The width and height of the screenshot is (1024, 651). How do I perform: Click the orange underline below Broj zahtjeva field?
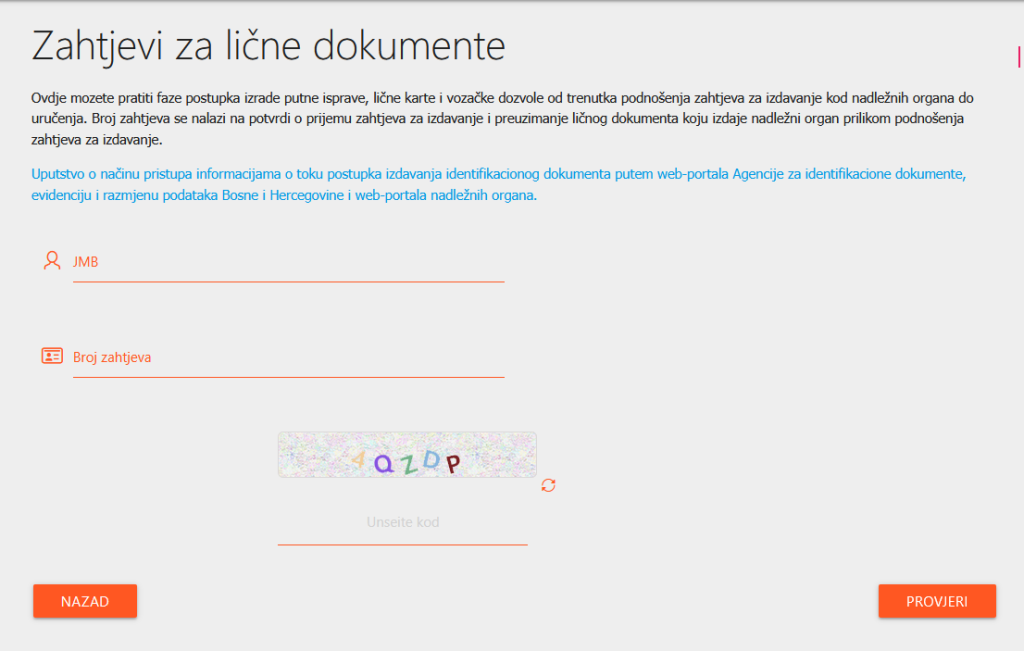coord(288,377)
